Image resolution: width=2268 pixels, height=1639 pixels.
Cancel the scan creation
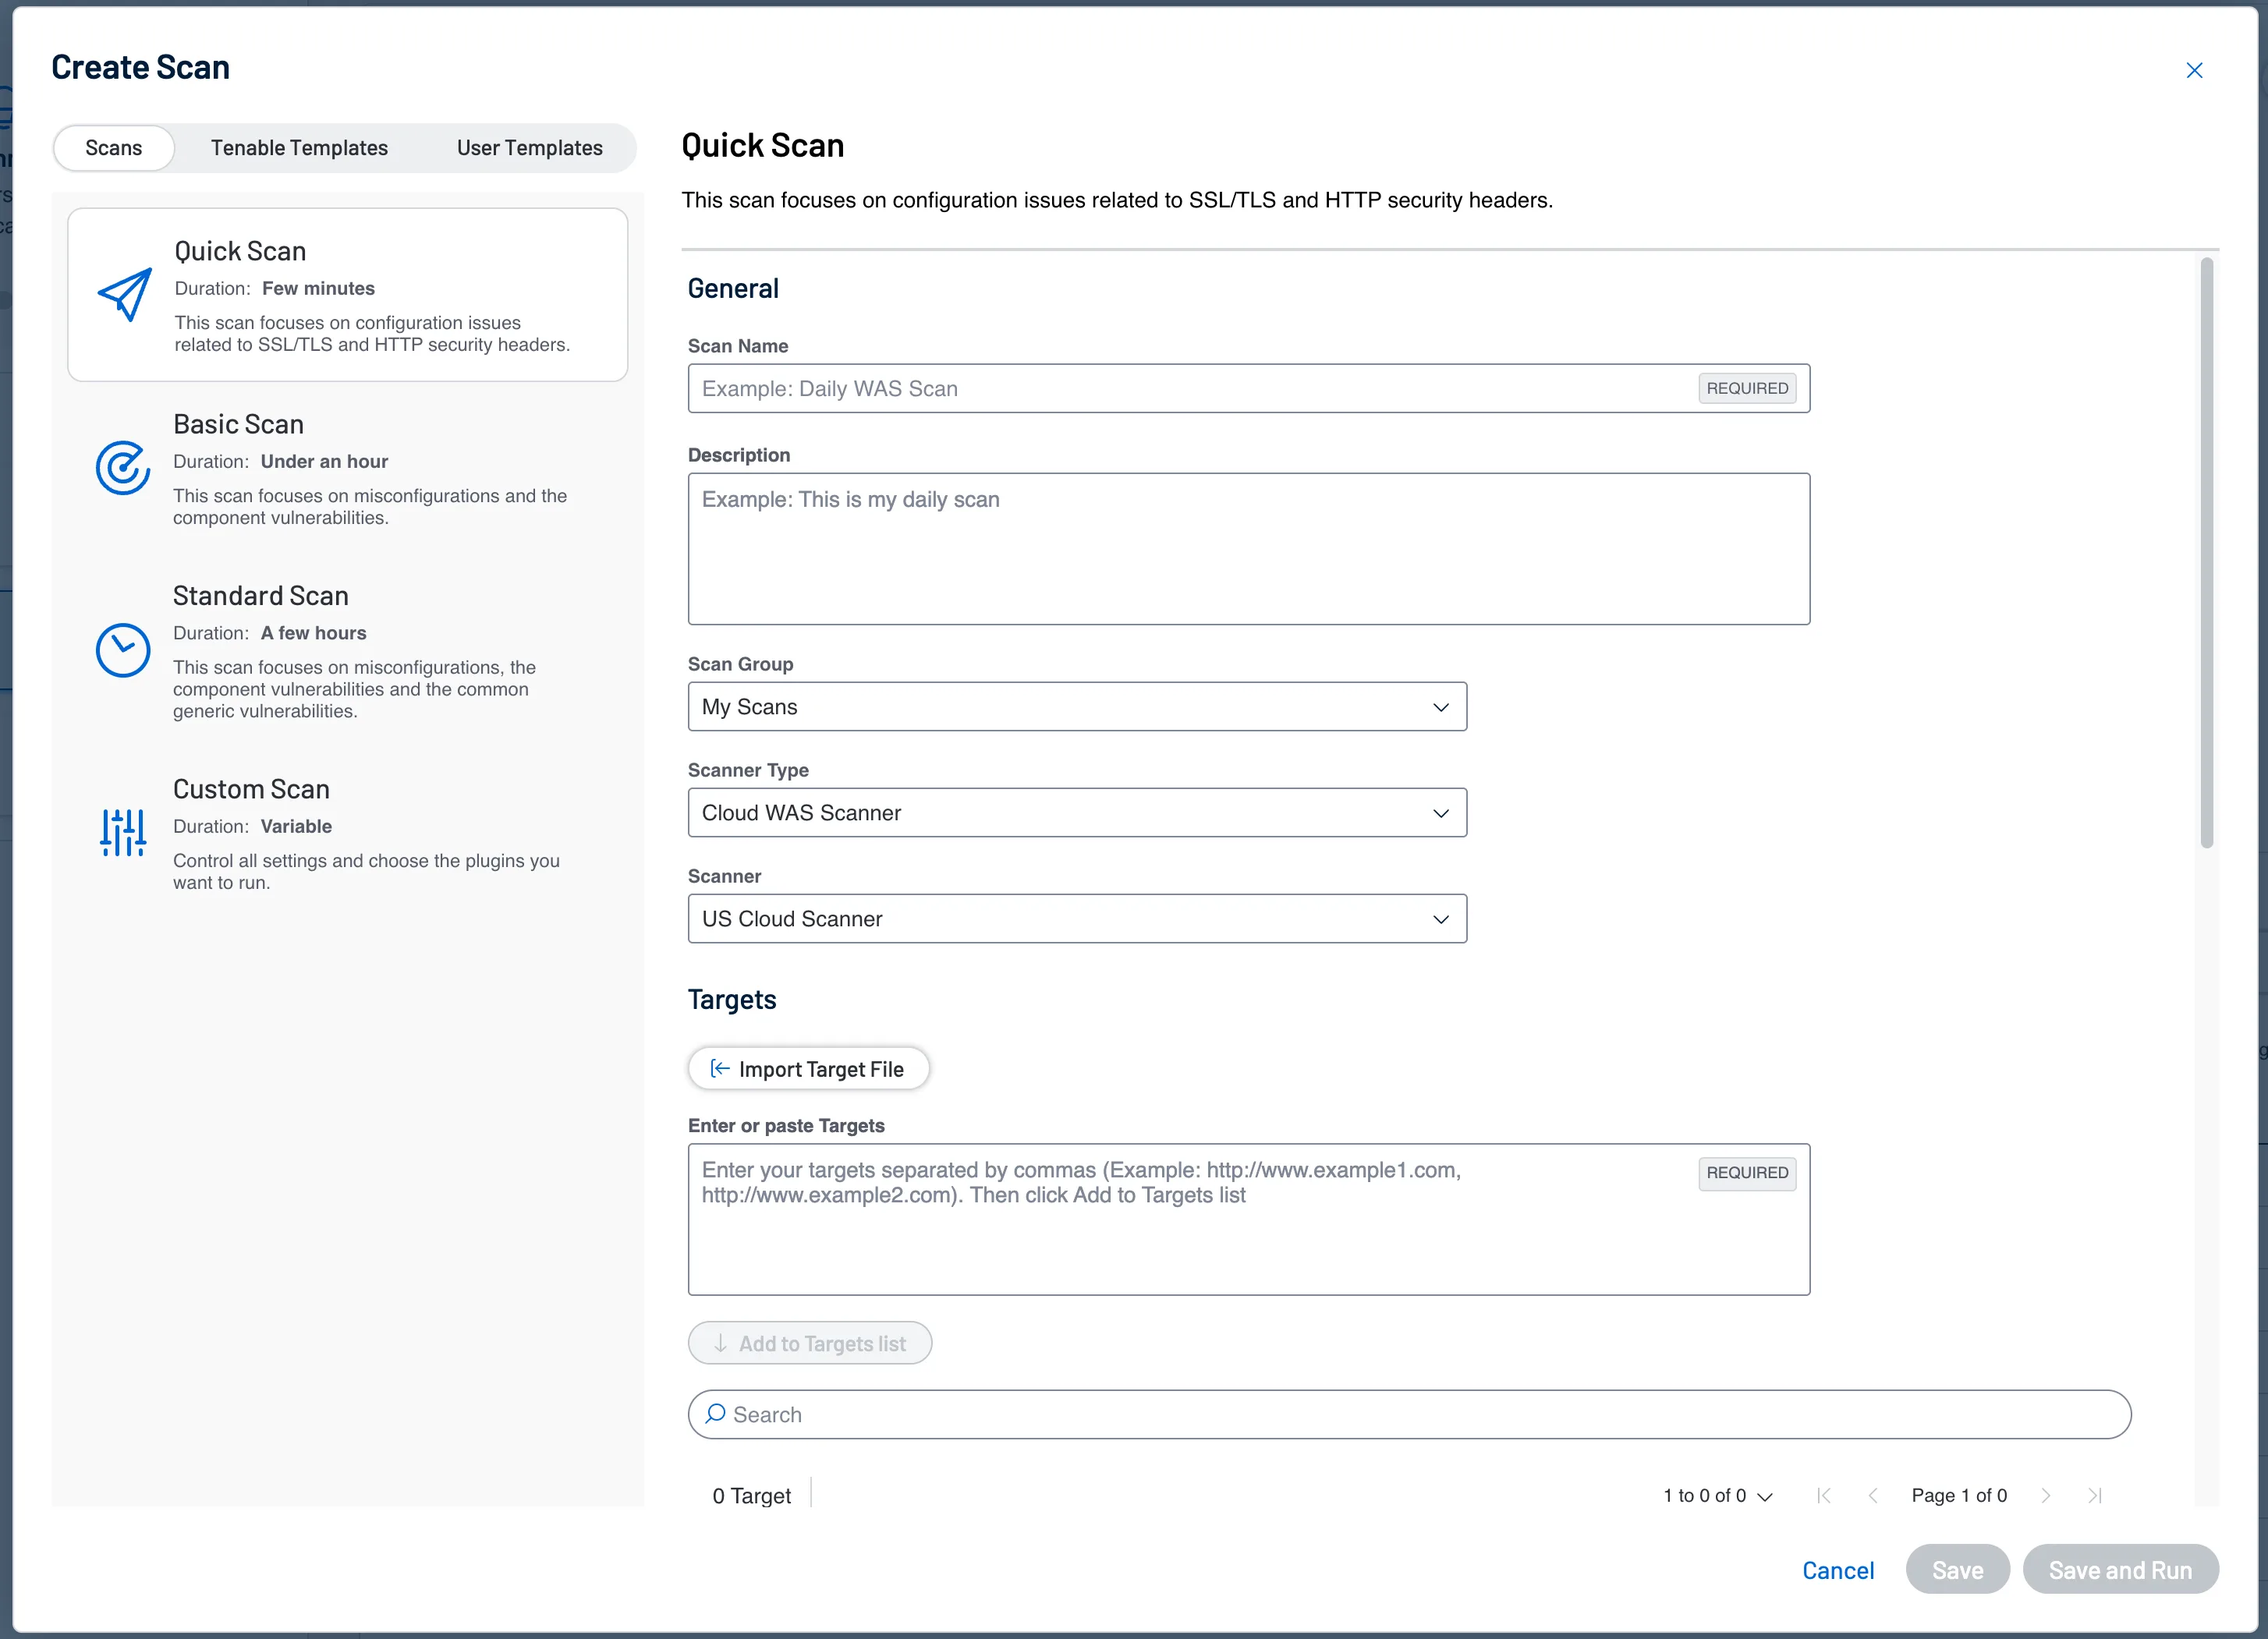[x=1839, y=1569]
